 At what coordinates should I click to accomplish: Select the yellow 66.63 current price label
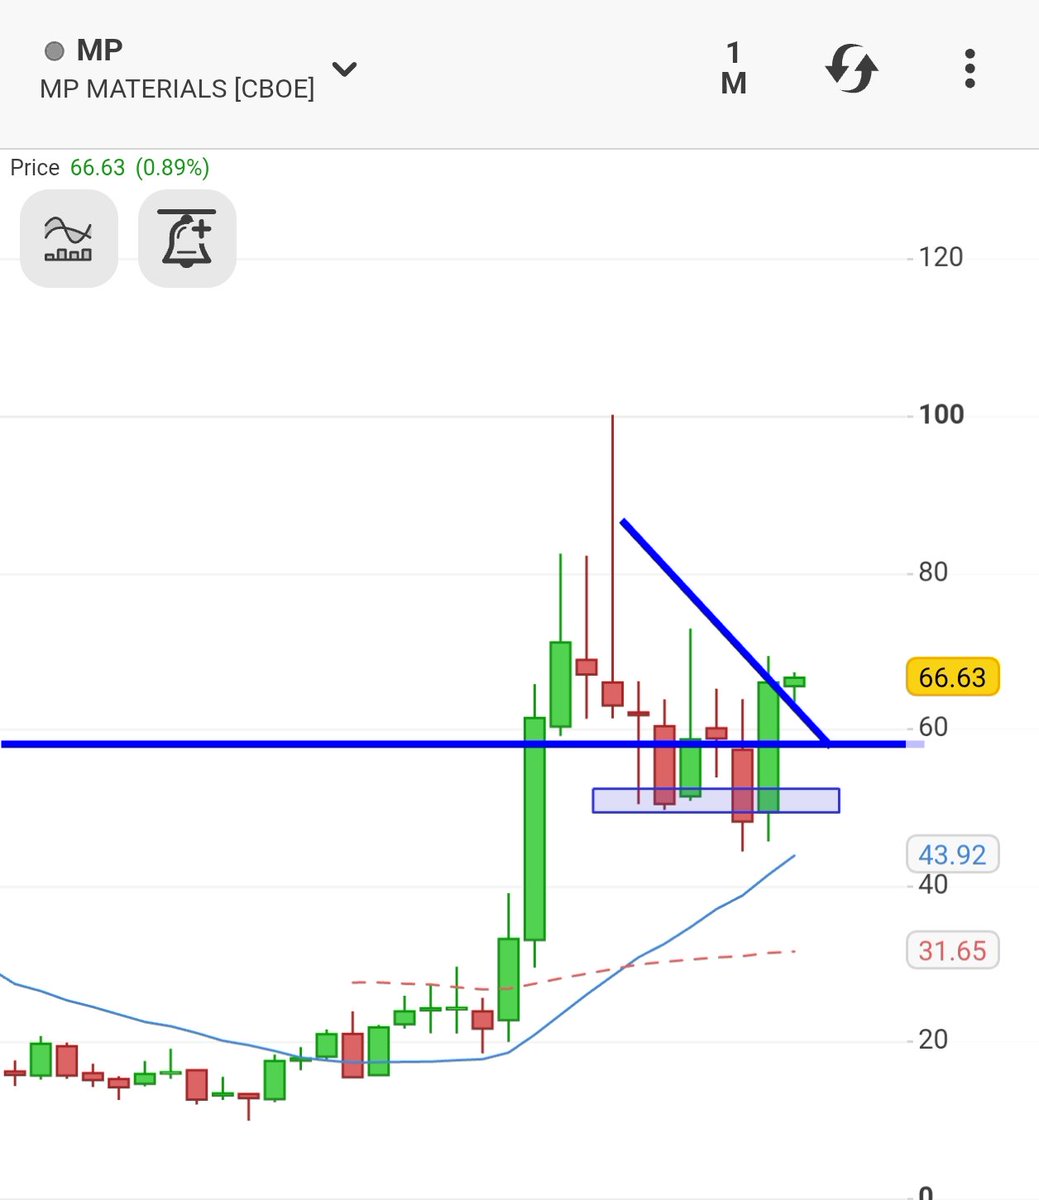tap(952, 677)
